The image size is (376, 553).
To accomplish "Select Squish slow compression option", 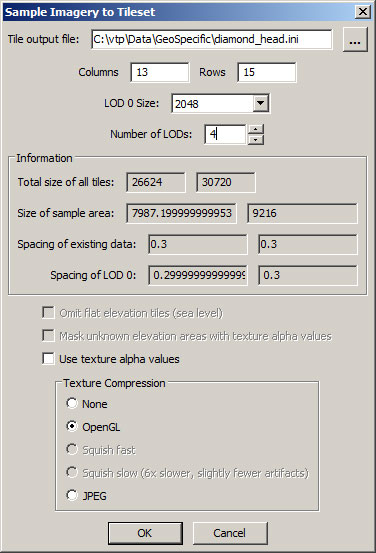I will tap(72, 473).
